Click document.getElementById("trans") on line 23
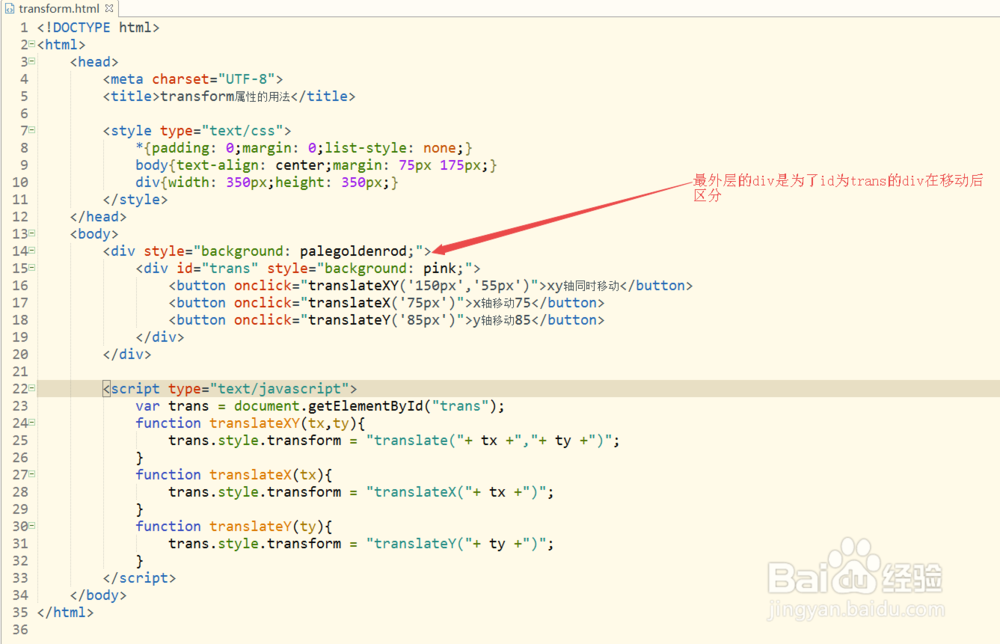Screen dimensions: 1000x644 tap(365, 406)
